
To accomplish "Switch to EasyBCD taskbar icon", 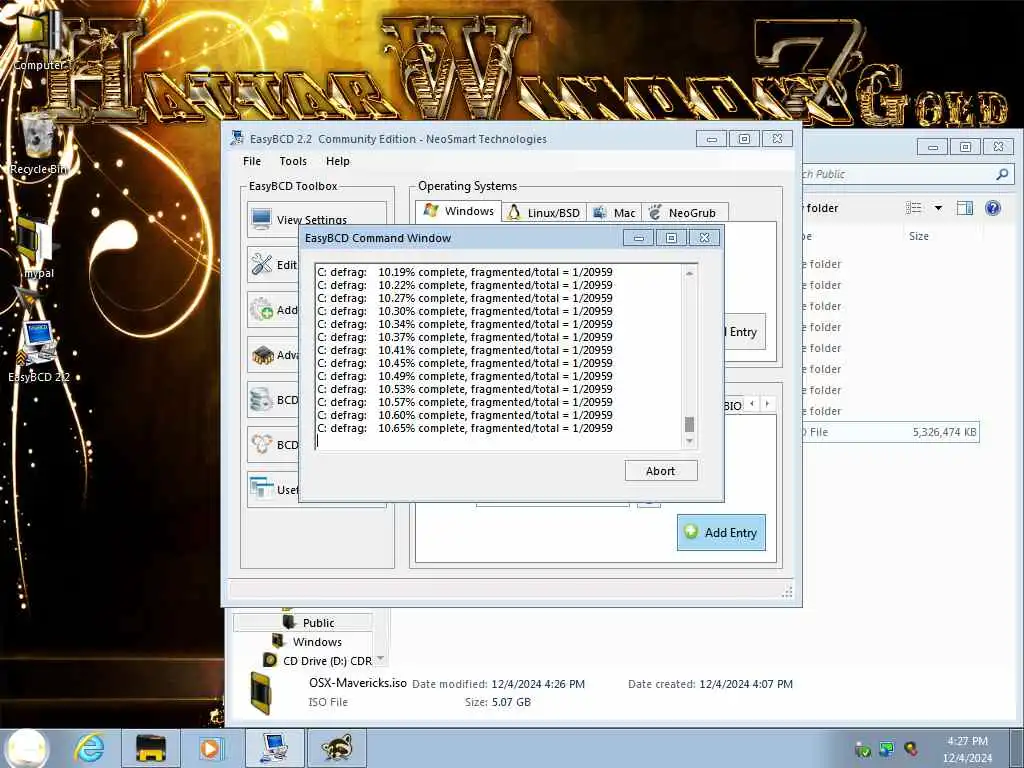I will point(274,748).
